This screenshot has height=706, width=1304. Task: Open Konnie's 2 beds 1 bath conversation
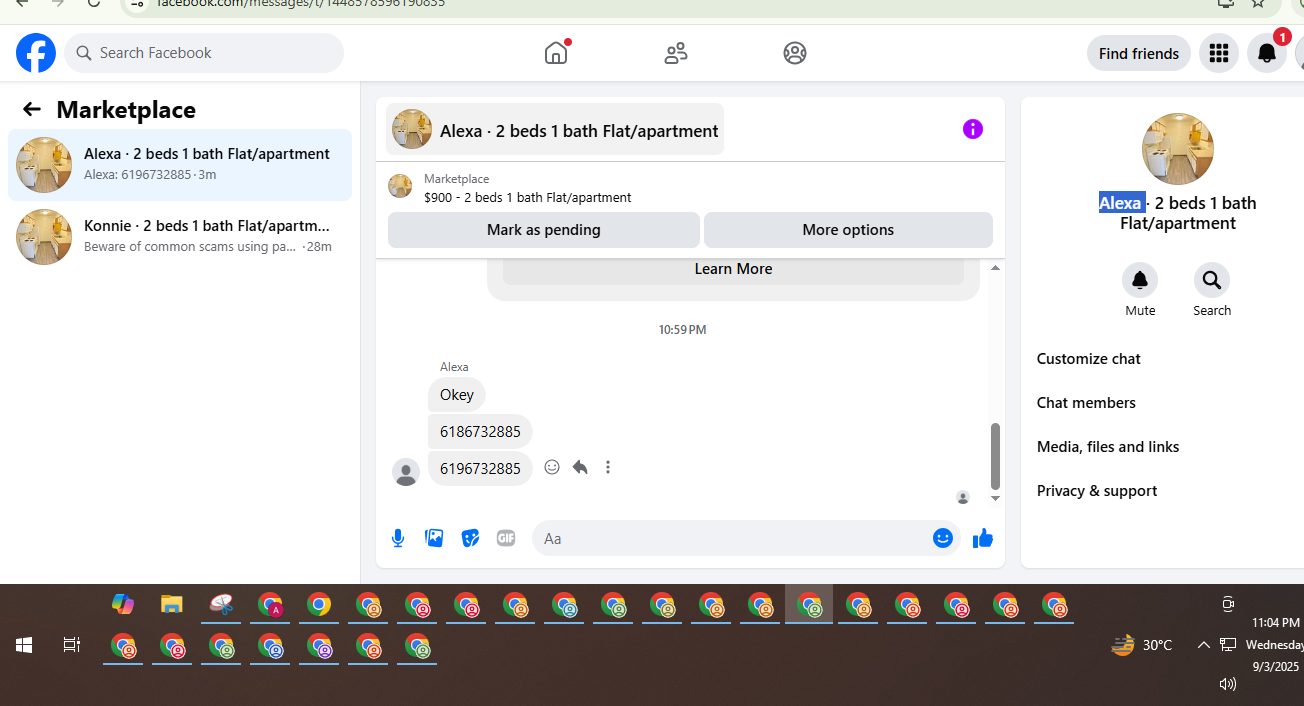pyautogui.click(x=180, y=237)
